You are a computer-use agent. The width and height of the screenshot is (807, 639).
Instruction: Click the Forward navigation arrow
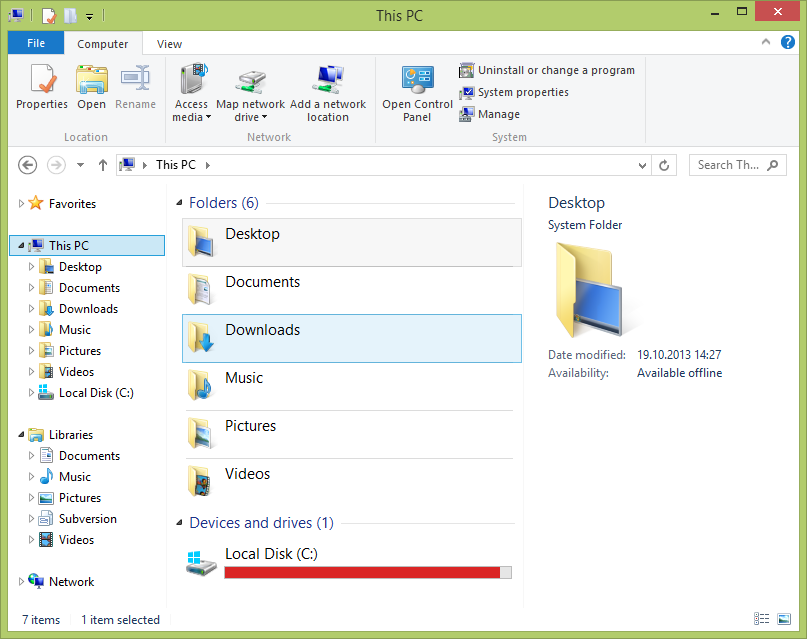[x=56, y=165]
